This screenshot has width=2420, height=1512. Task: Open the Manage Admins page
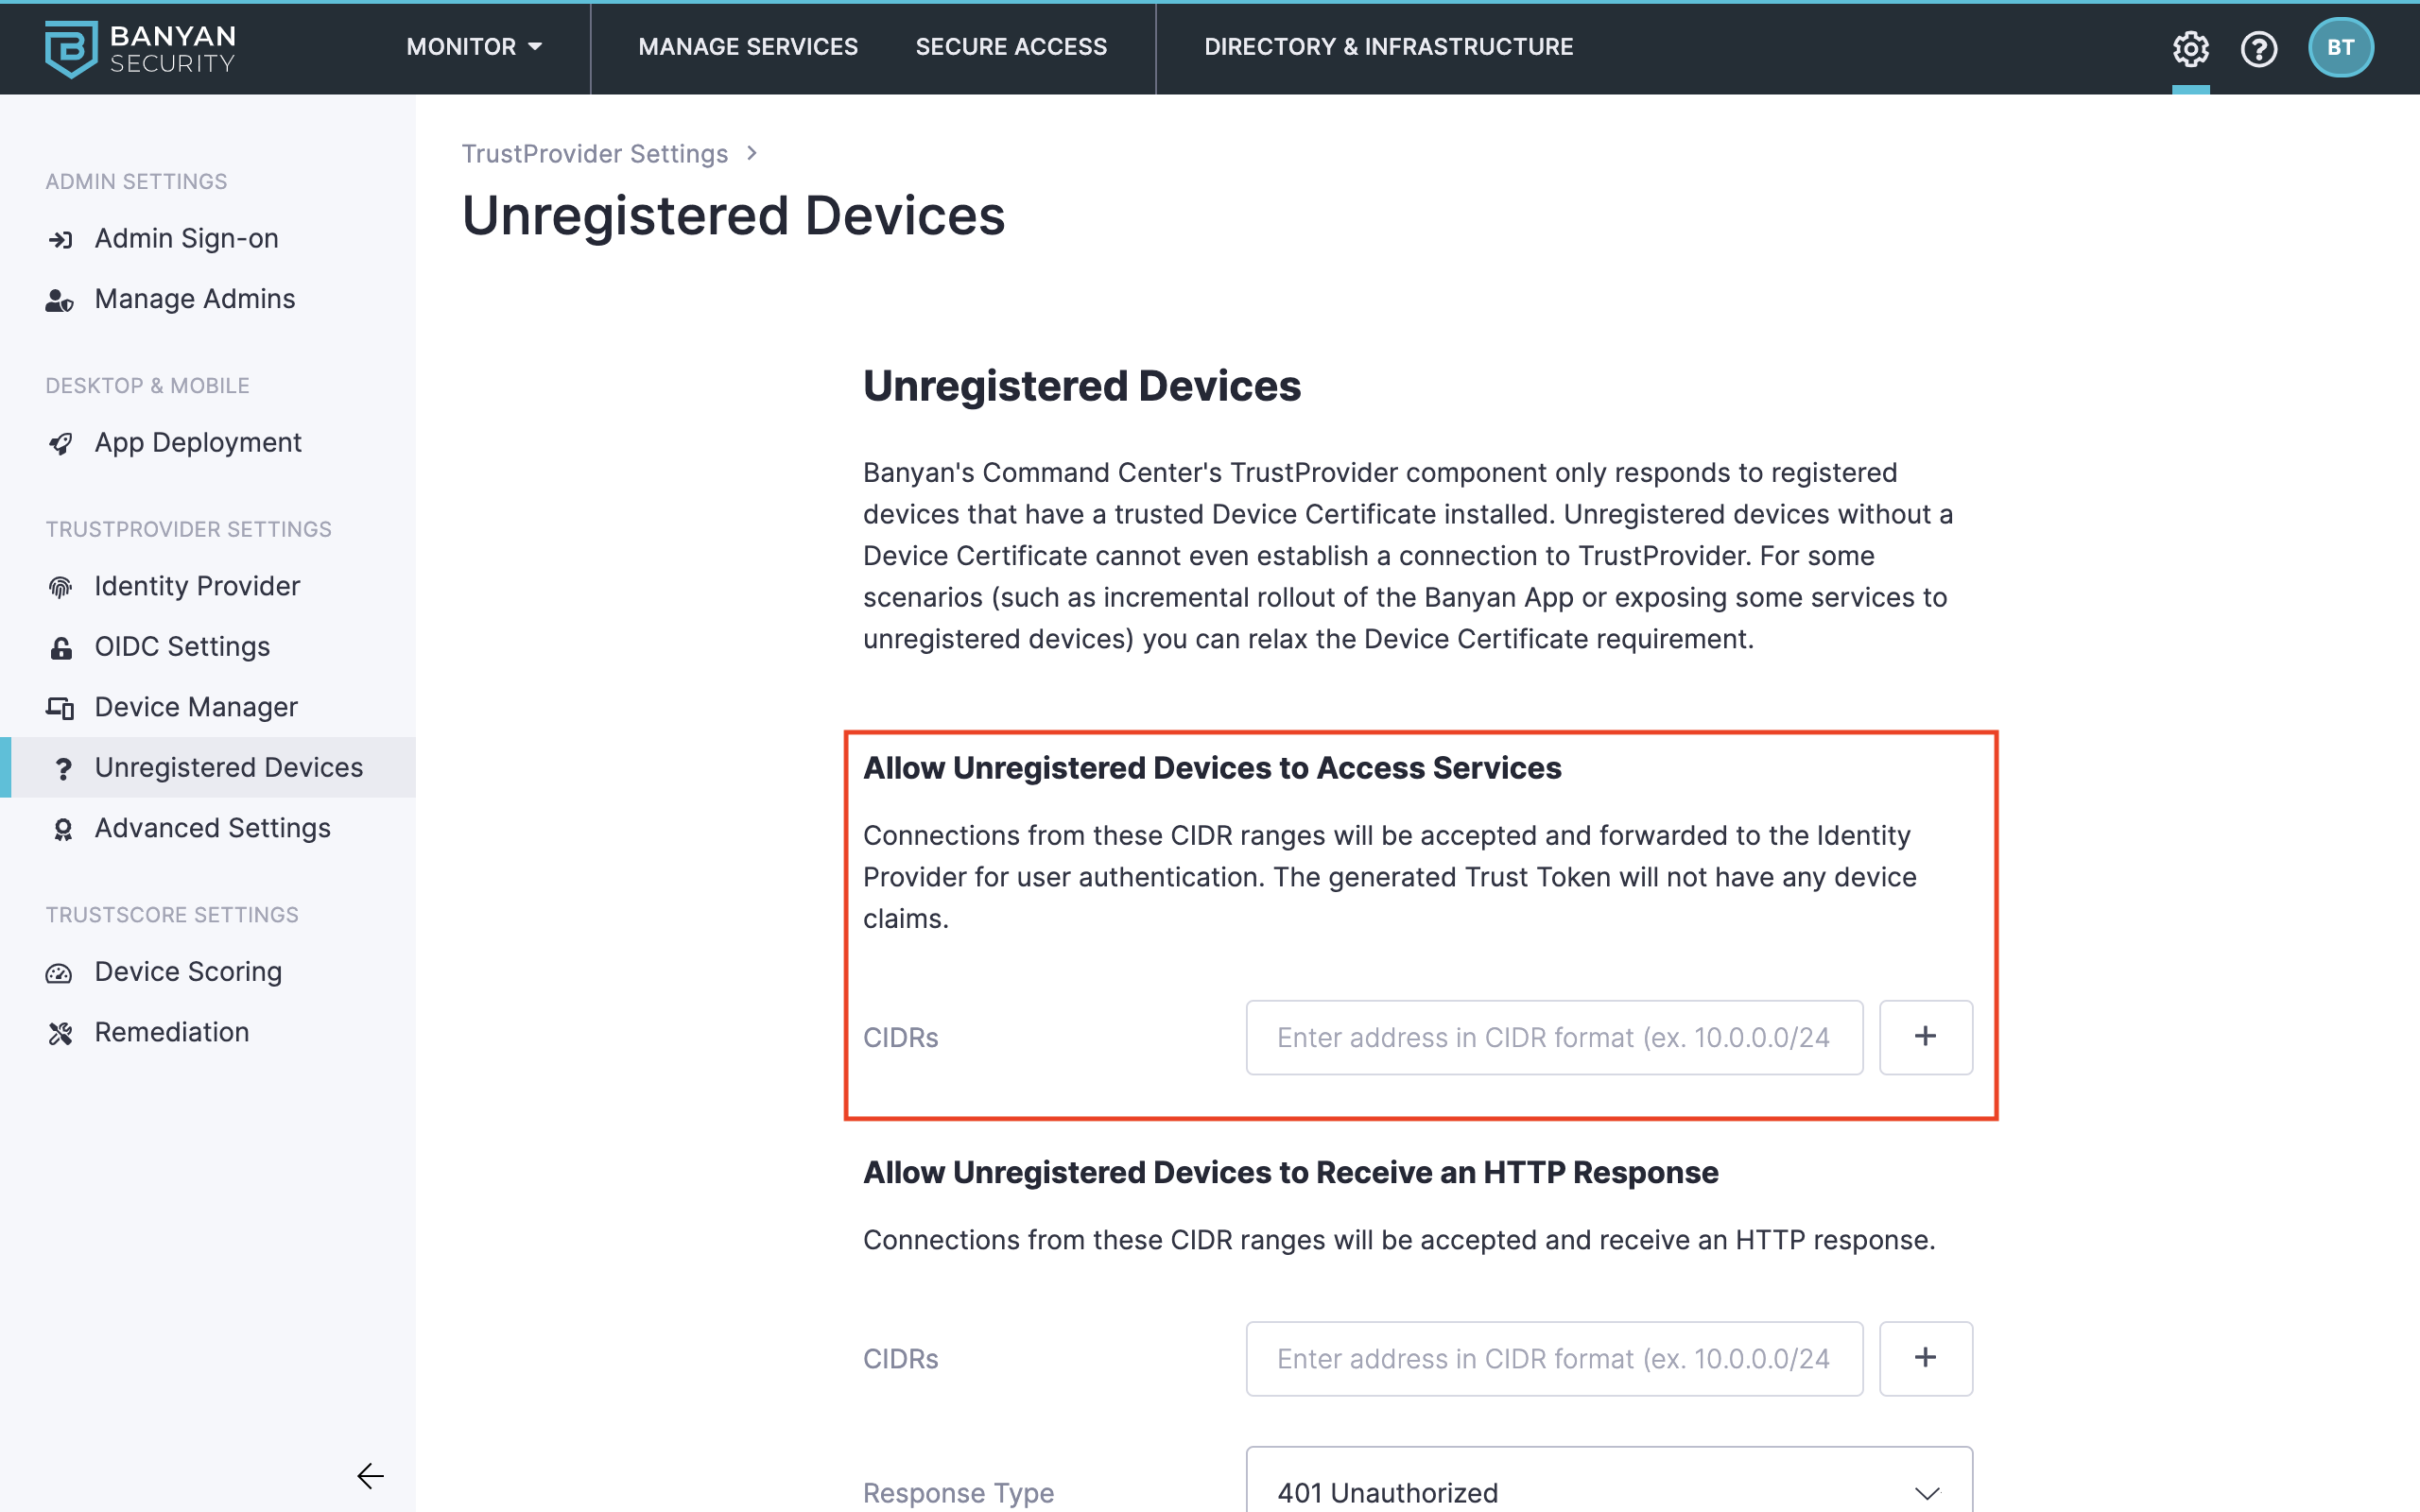click(194, 299)
